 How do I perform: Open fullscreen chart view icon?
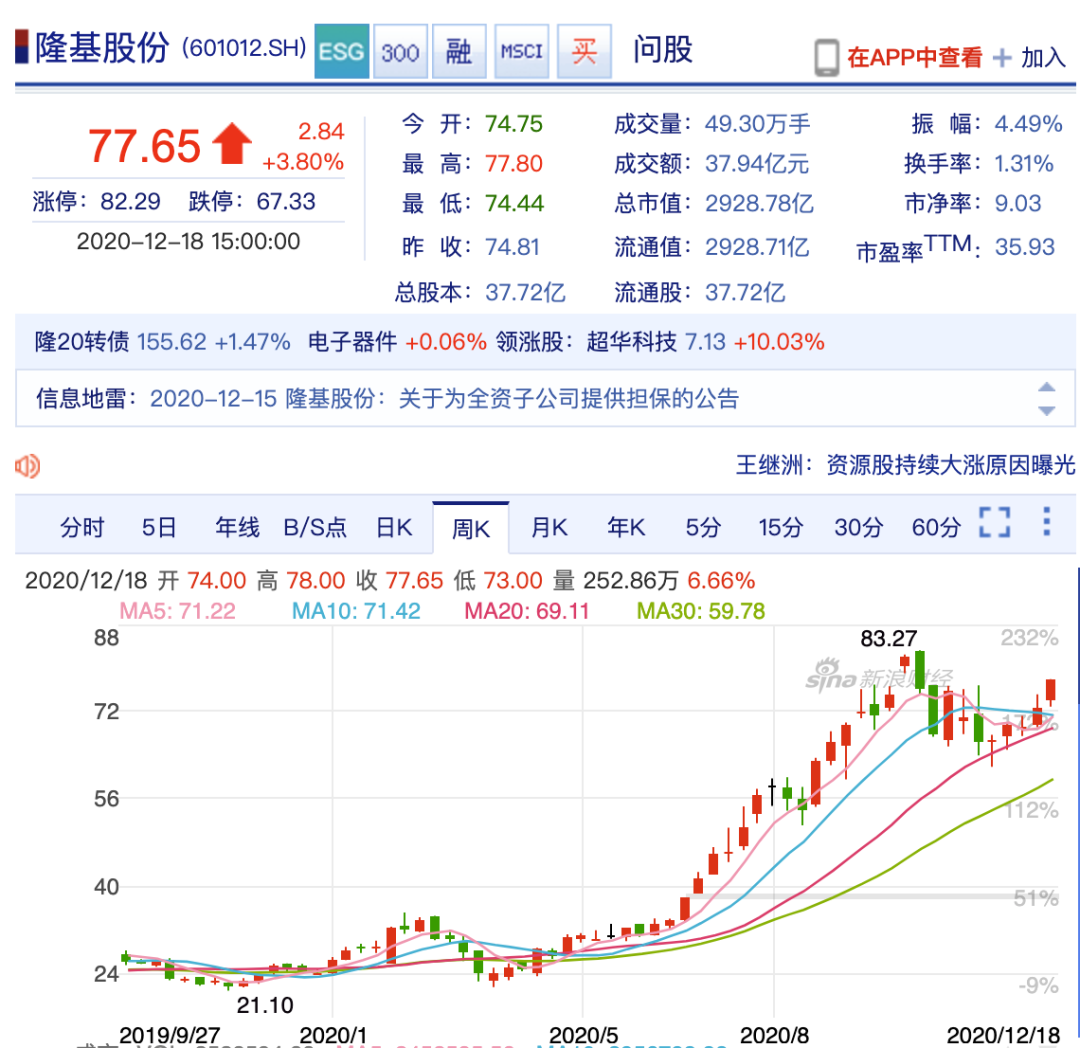coord(995,522)
